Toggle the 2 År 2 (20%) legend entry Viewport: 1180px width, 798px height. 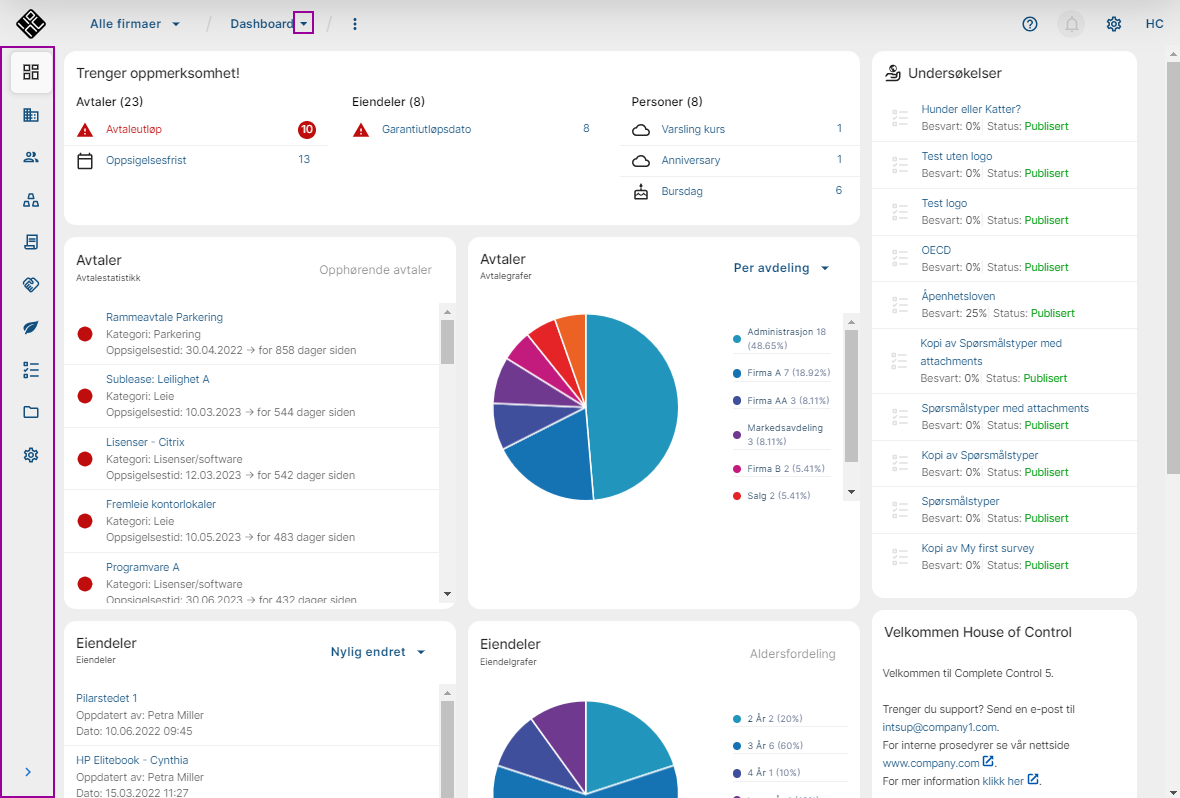[x=768, y=719]
